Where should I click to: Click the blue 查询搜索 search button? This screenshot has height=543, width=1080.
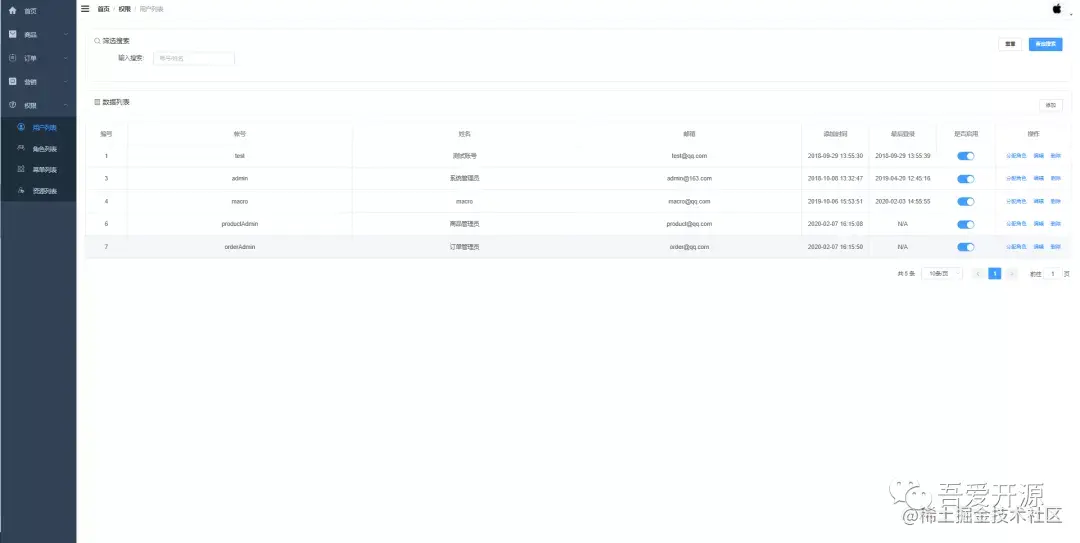point(1046,44)
